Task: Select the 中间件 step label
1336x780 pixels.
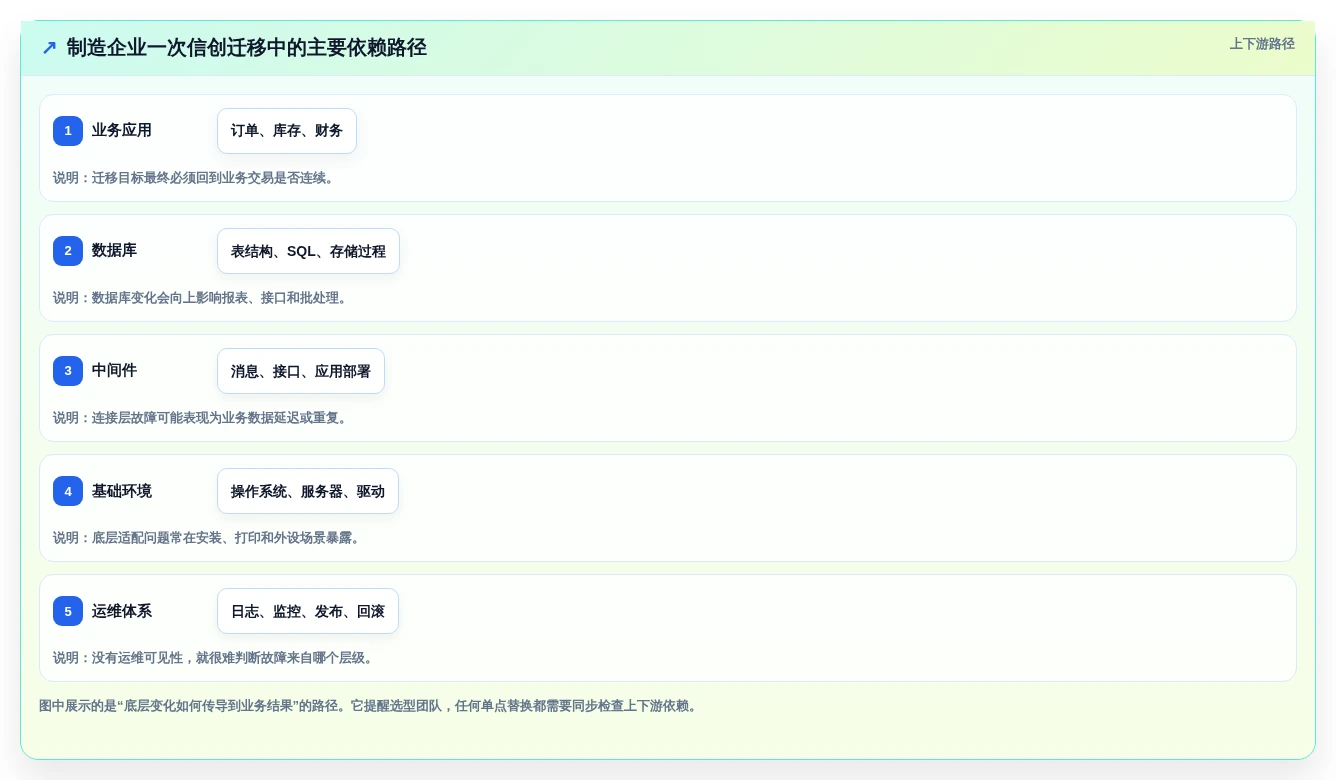Action: pos(114,370)
